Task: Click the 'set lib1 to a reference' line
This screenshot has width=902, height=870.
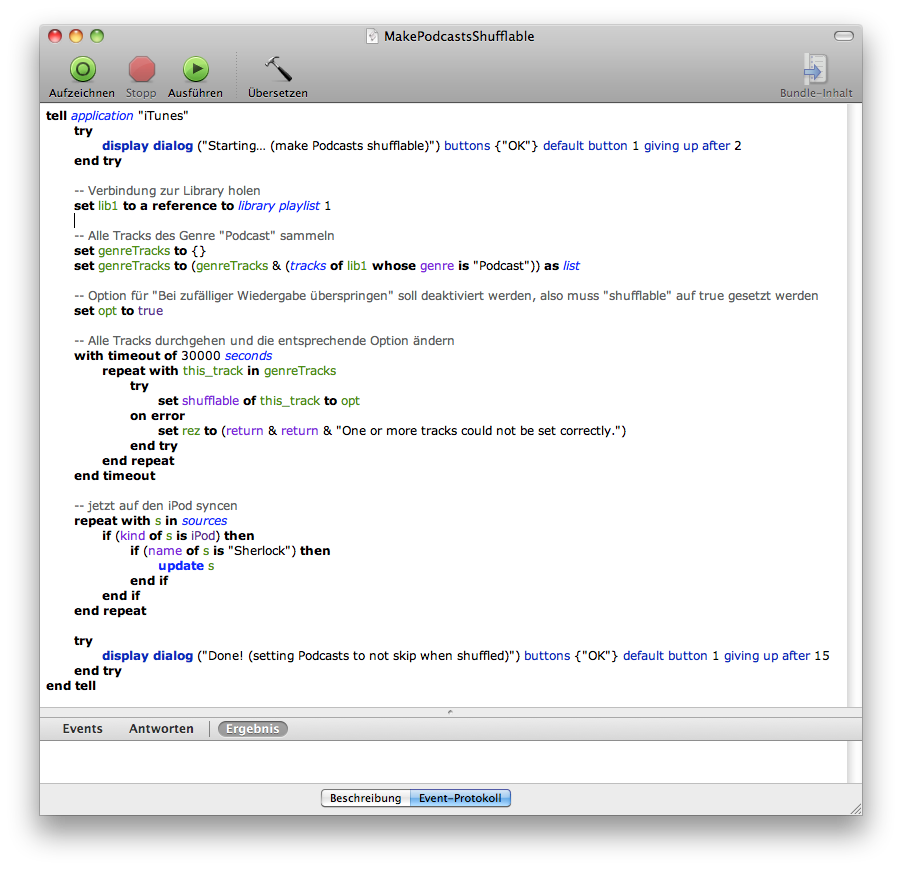Action: coord(202,205)
